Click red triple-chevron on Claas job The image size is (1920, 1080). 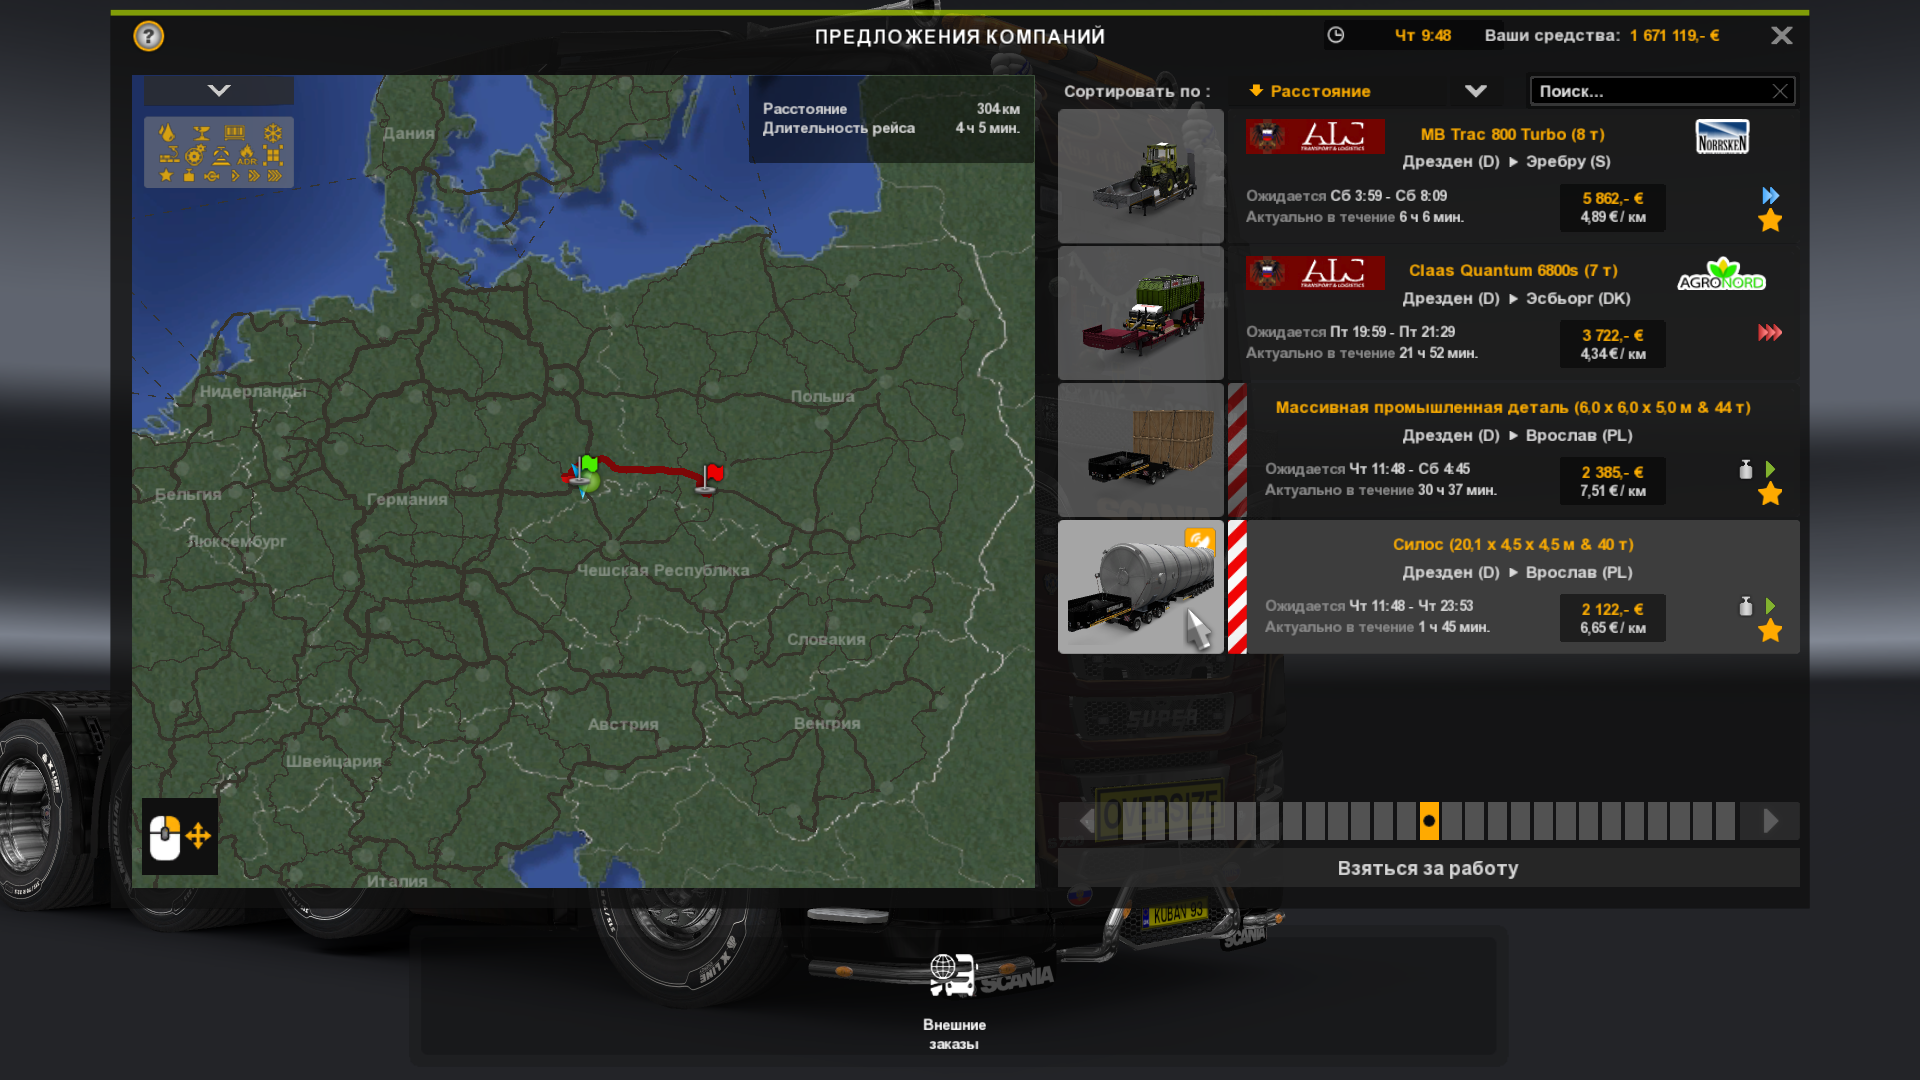(x=1770, y=332)
